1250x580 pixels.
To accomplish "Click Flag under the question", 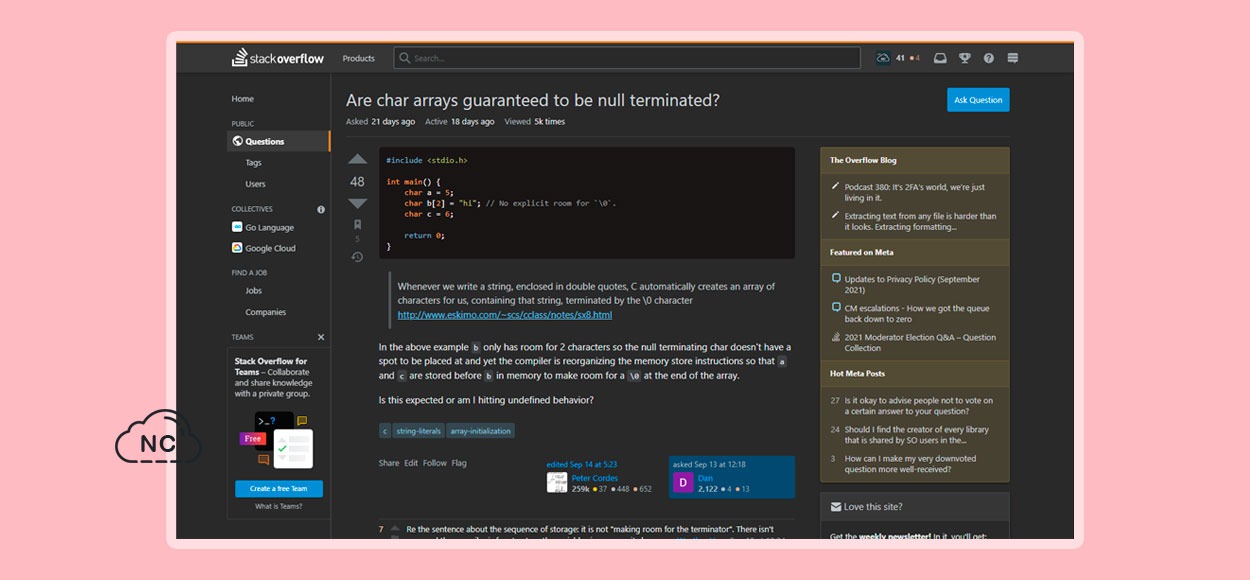I will click(459, 463).
